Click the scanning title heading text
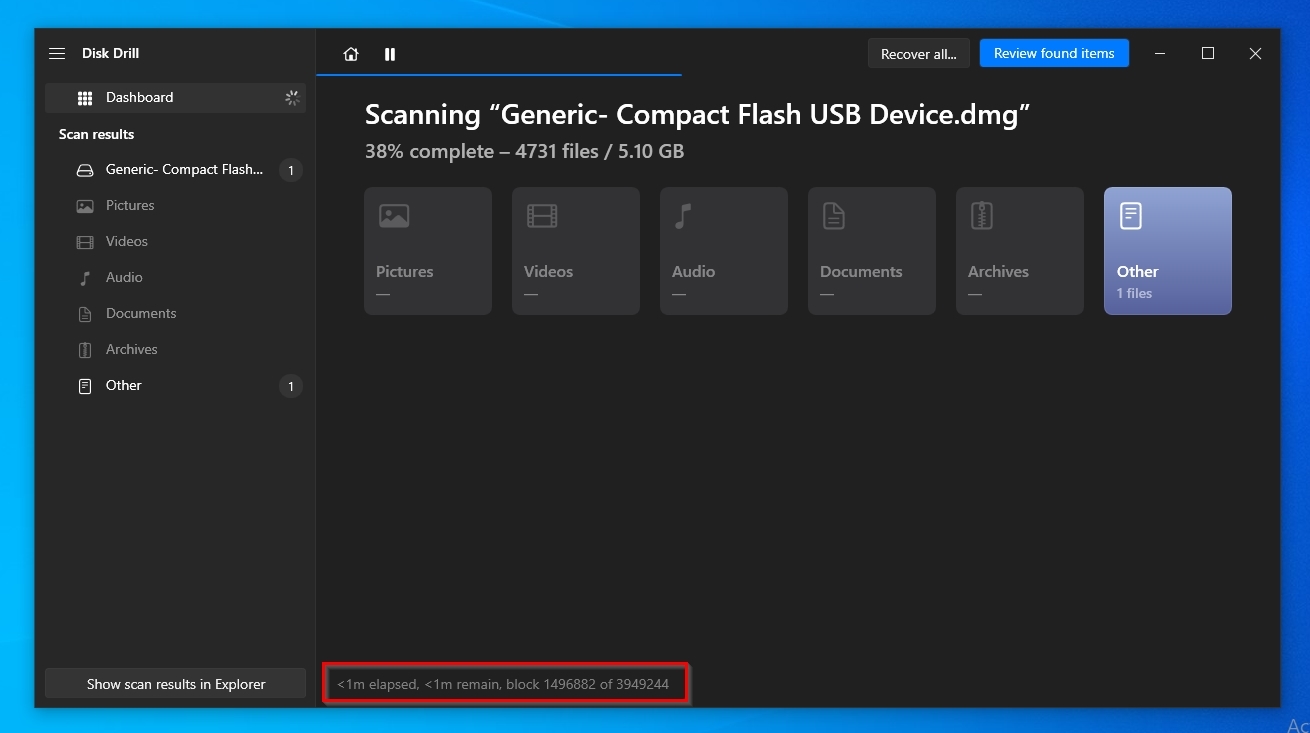Screen dimensions: 1310x733 click(x=698, y=115)
